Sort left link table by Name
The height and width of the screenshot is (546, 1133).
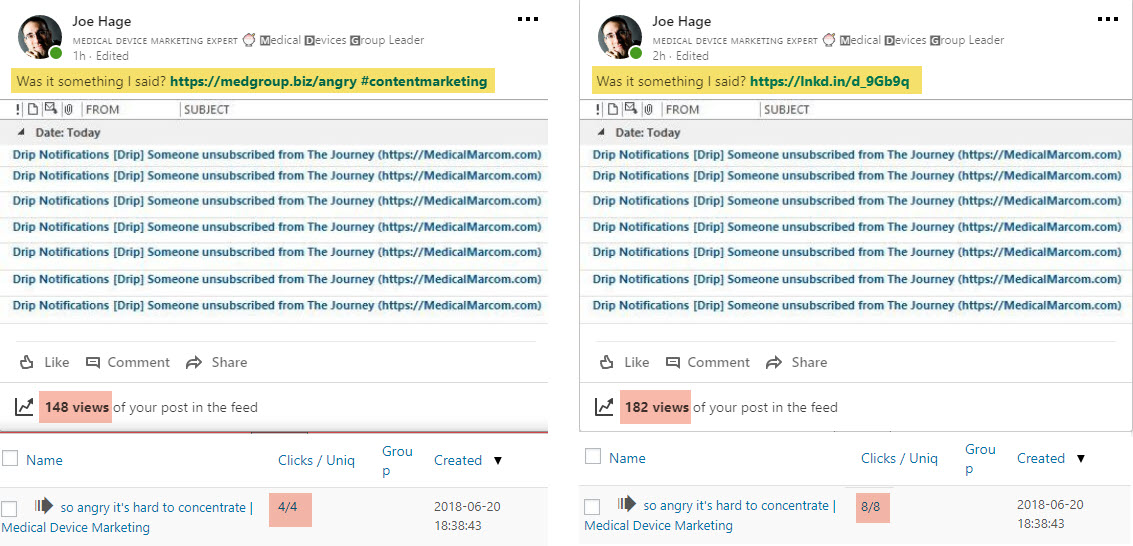tap(45, 460)
